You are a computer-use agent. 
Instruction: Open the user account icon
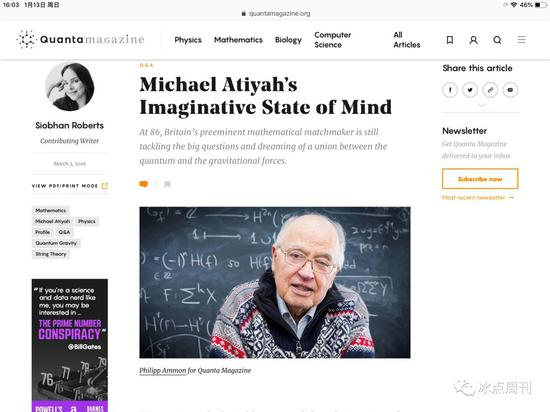[x=474, y=40]
